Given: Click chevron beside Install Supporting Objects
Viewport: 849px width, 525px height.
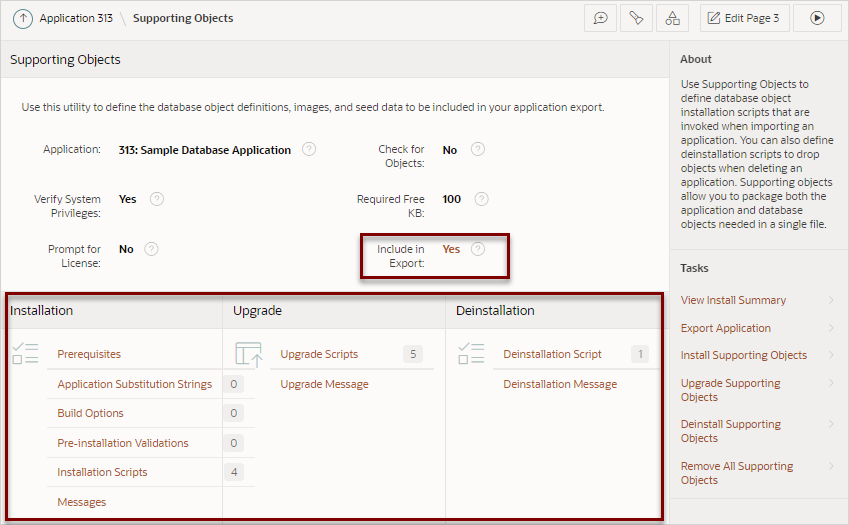Looking at the screenshot, I should [x=831, y=355].
